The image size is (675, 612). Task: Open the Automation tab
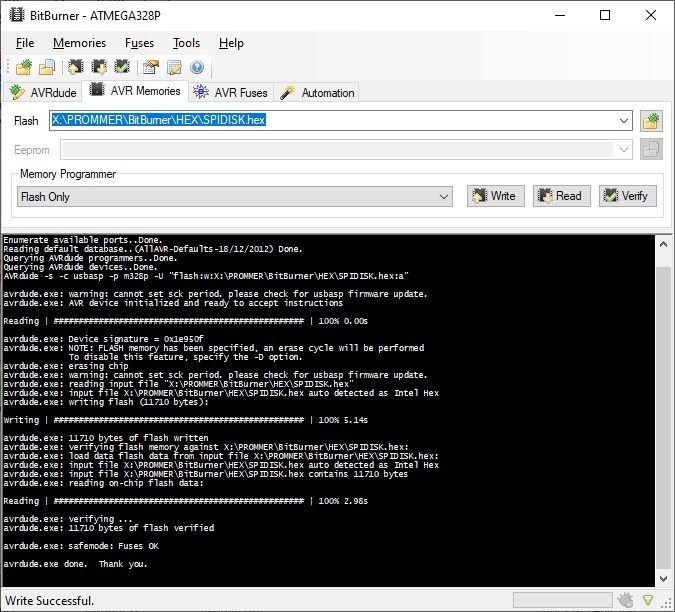317,93
